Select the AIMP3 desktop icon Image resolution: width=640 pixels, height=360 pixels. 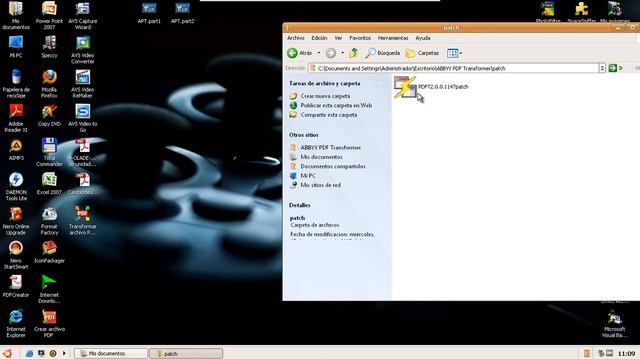(16, 150)
